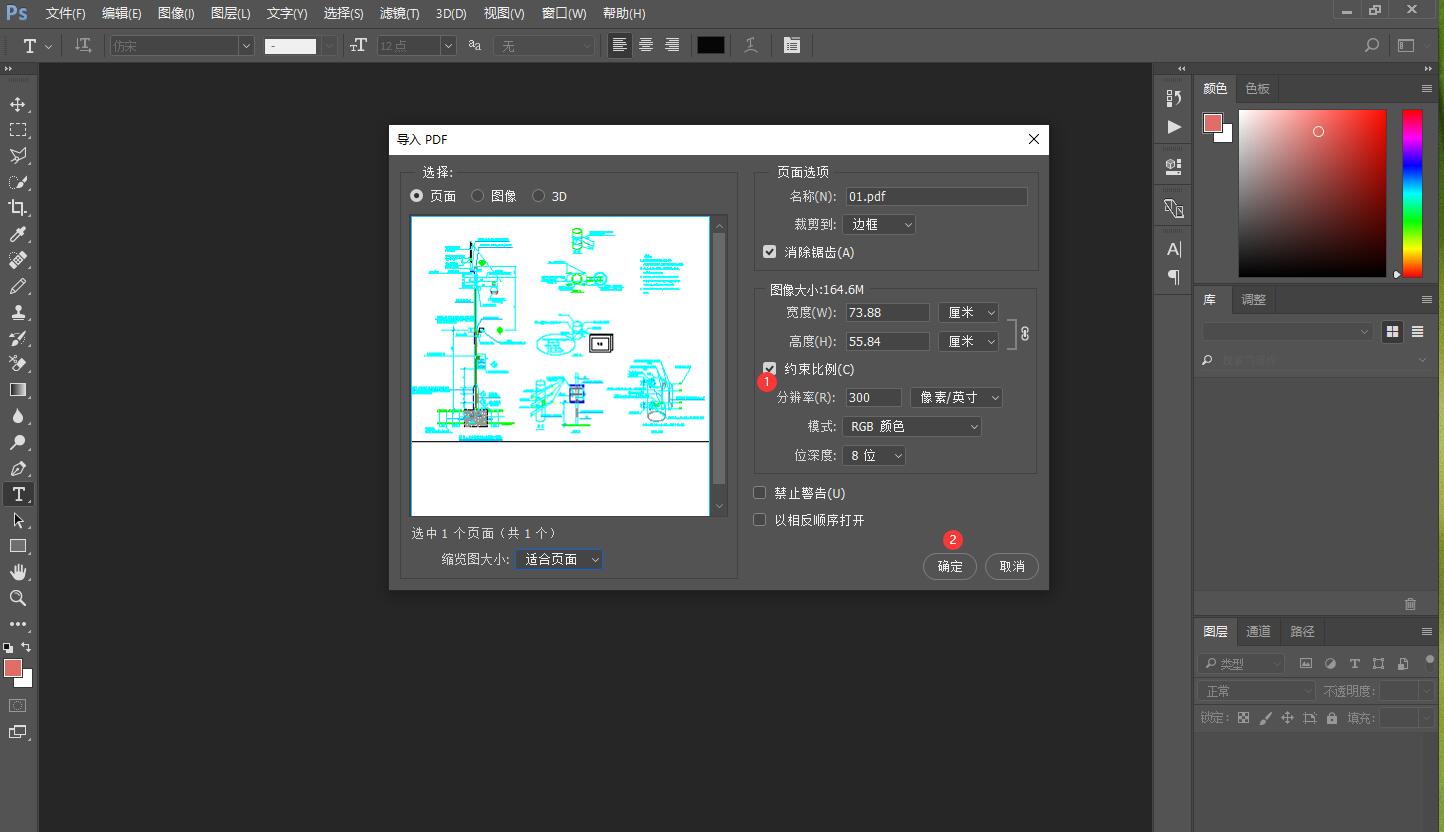This screenshot has width=1444, height=832.
Task: Open the 裁剪到 dropdown
Action: (879, 225)
